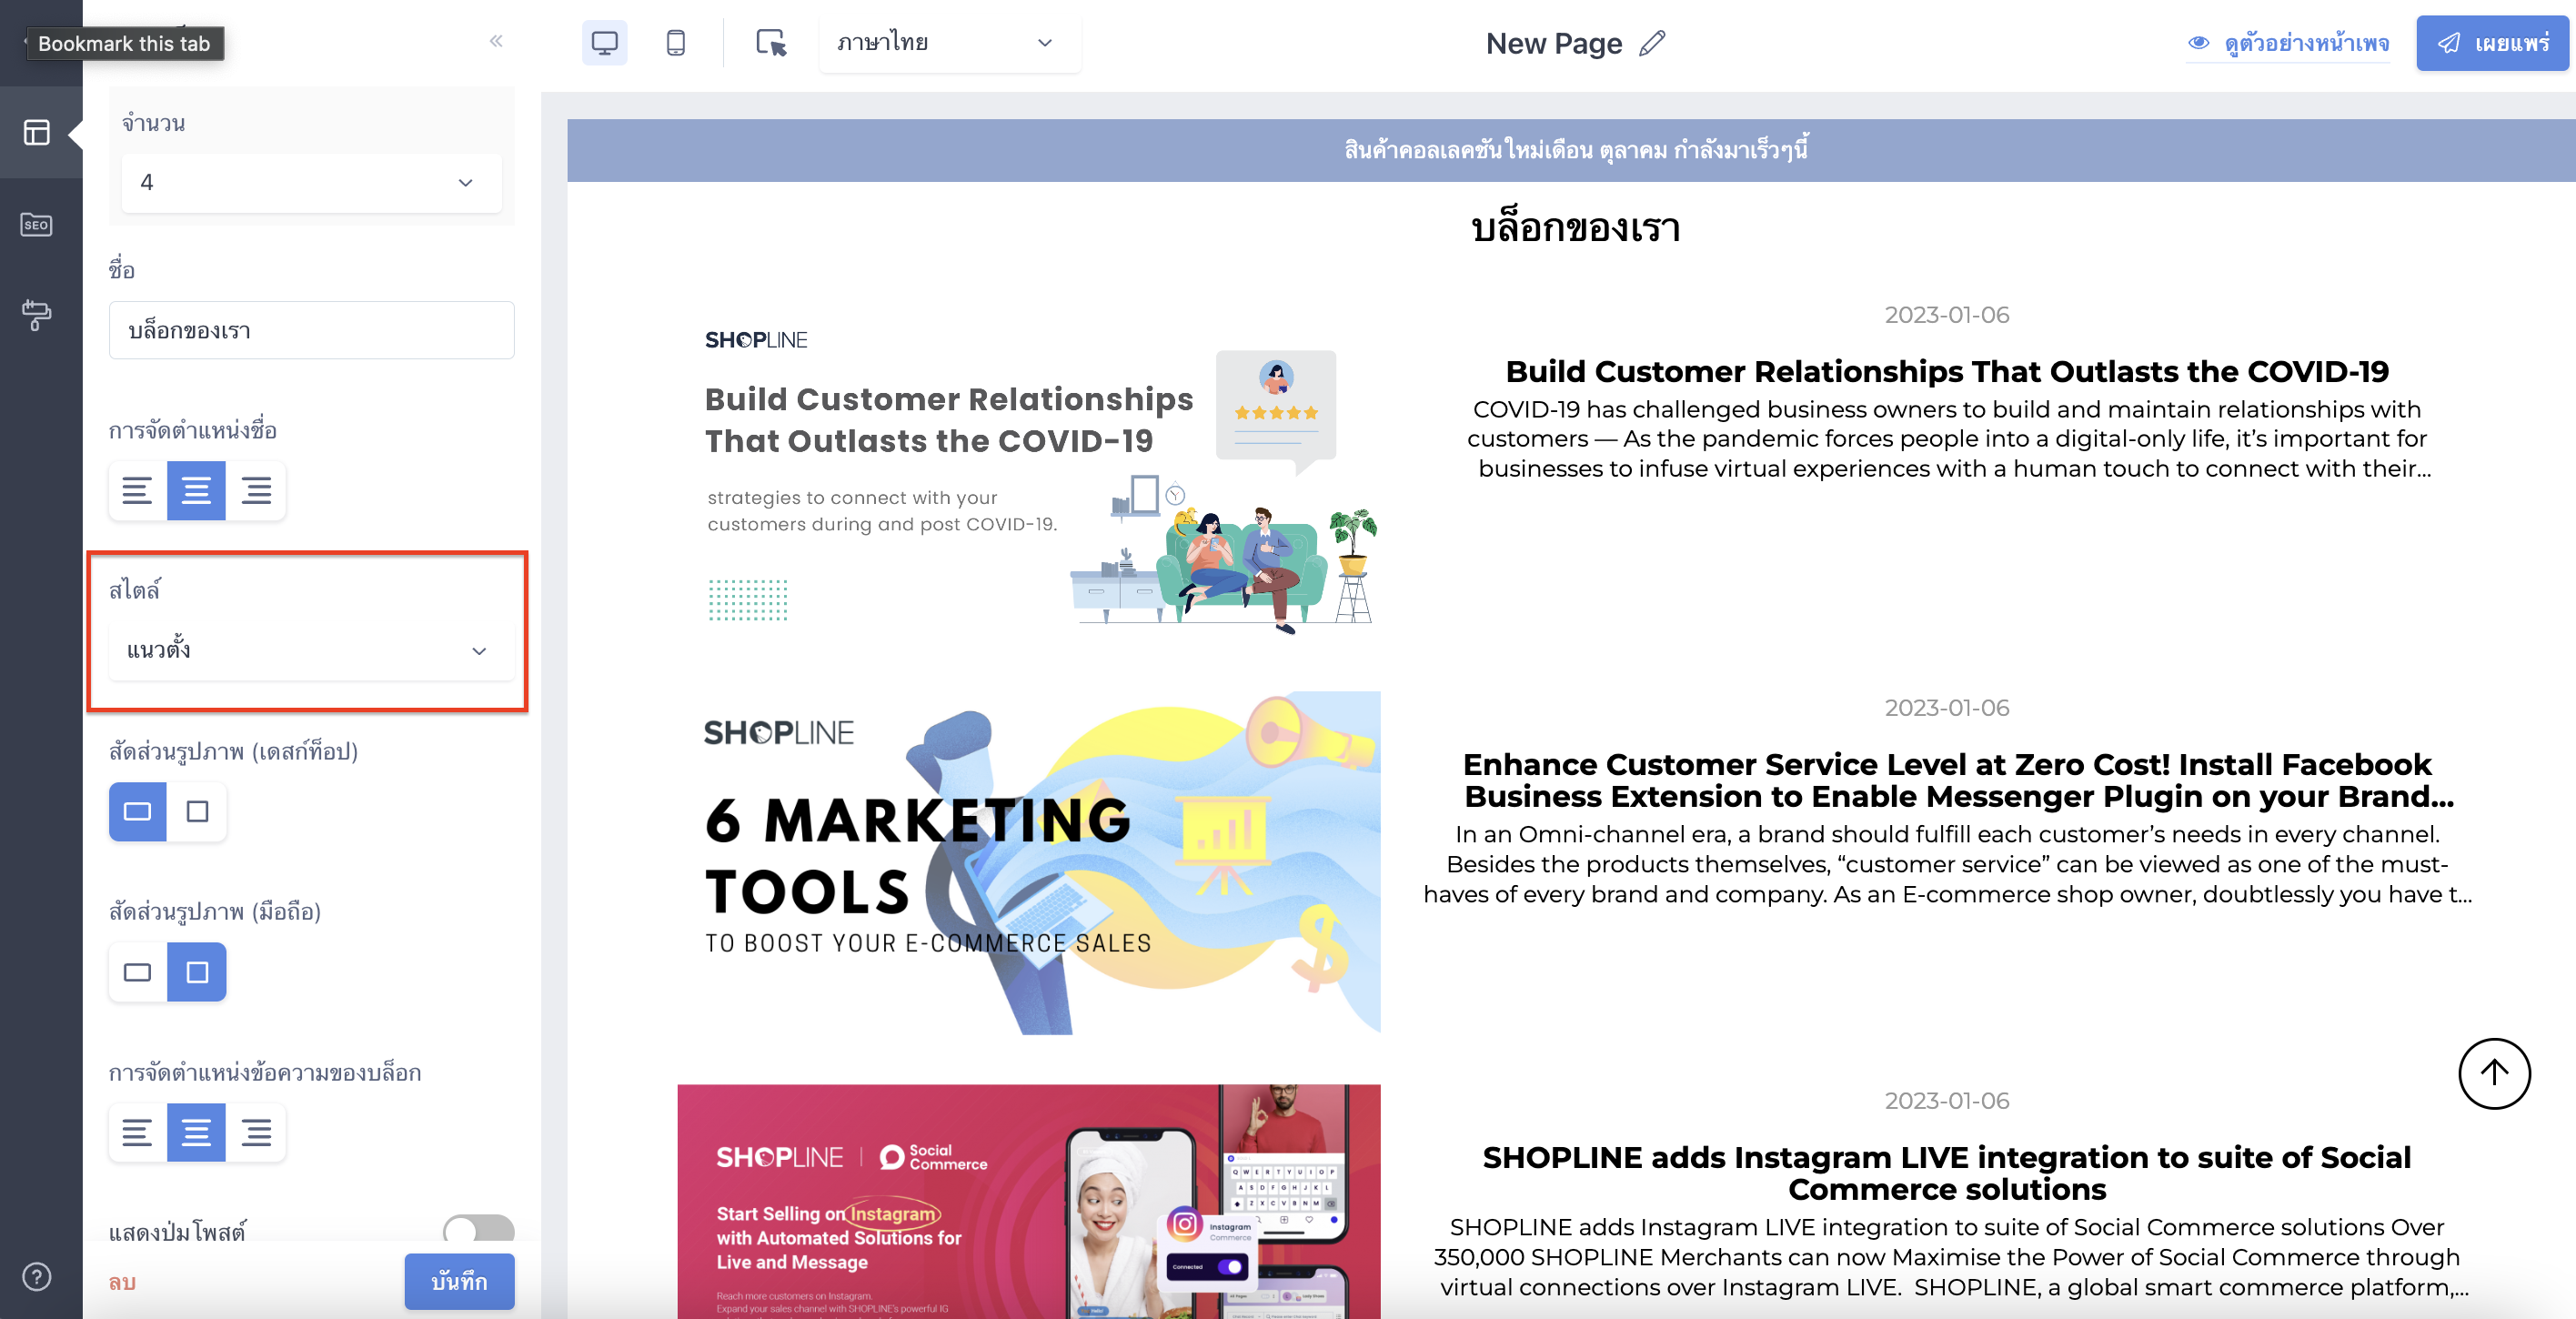
Task: Click the ดูตัวอย่างหน้าเพจ preview link
Action: (x=2306, y=43)
